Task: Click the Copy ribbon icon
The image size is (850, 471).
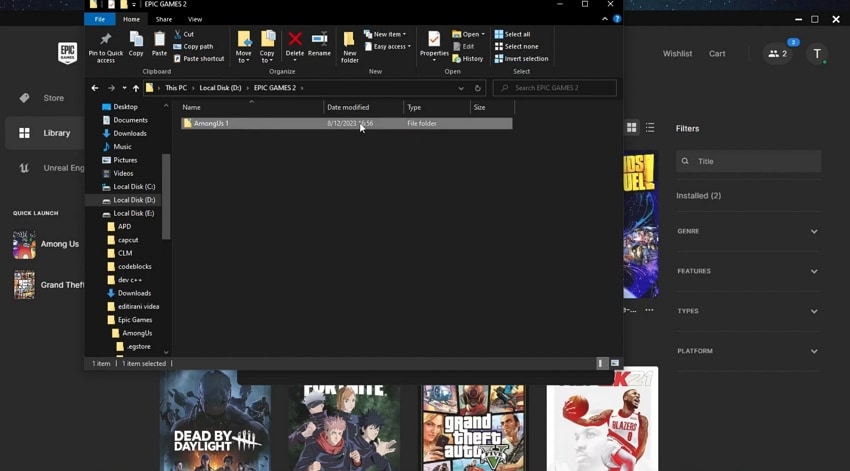Action: (x=136, y=43)
